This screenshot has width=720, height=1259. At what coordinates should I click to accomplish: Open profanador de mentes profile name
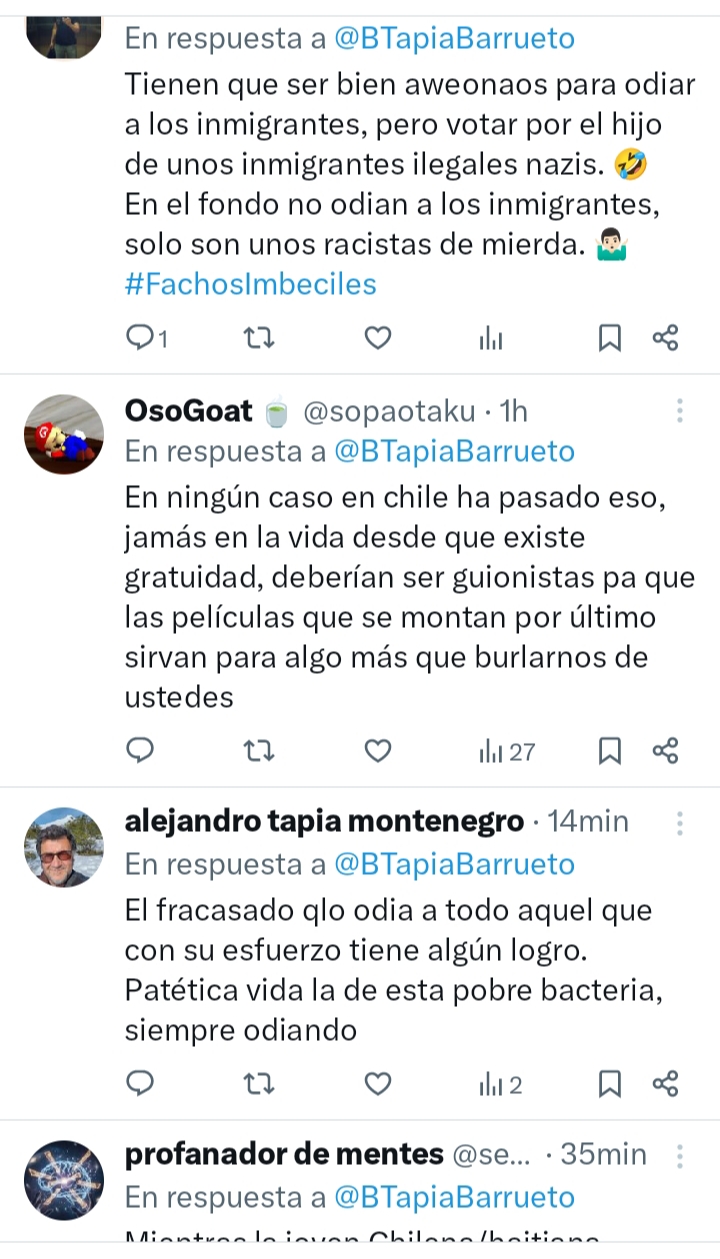coord(284,1154)
